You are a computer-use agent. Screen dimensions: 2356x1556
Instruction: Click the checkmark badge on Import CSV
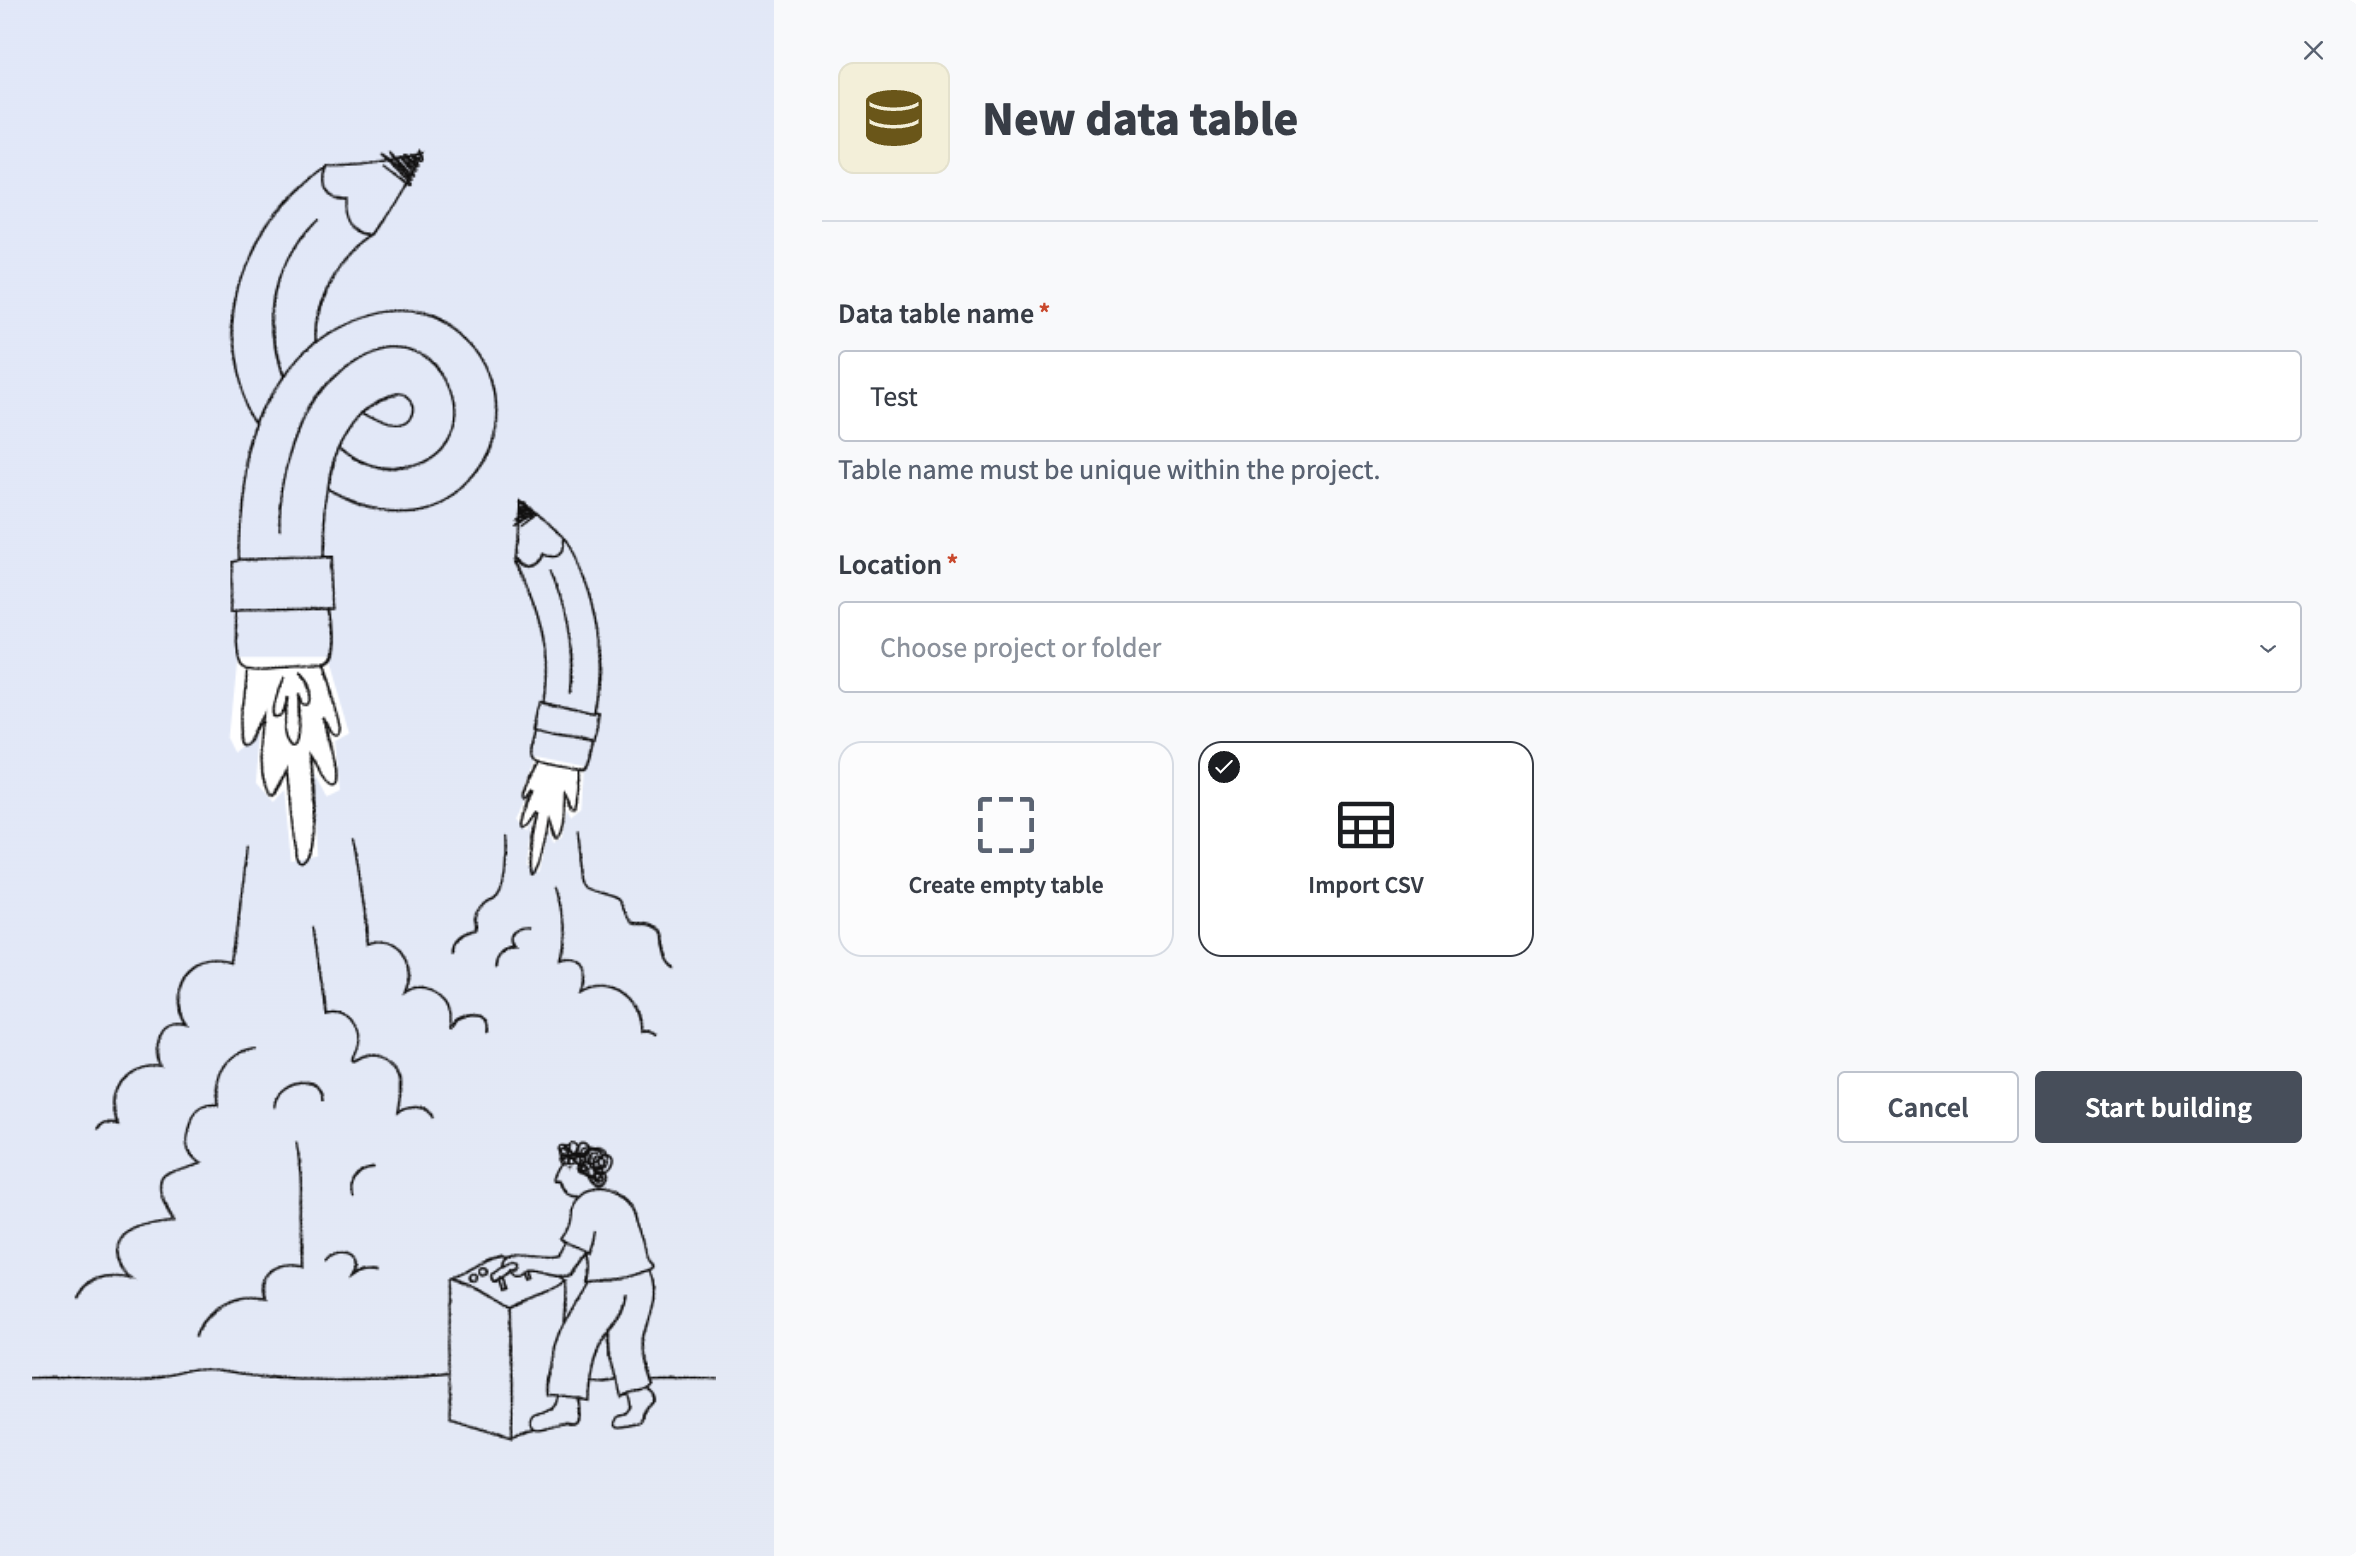[1224, 767]
